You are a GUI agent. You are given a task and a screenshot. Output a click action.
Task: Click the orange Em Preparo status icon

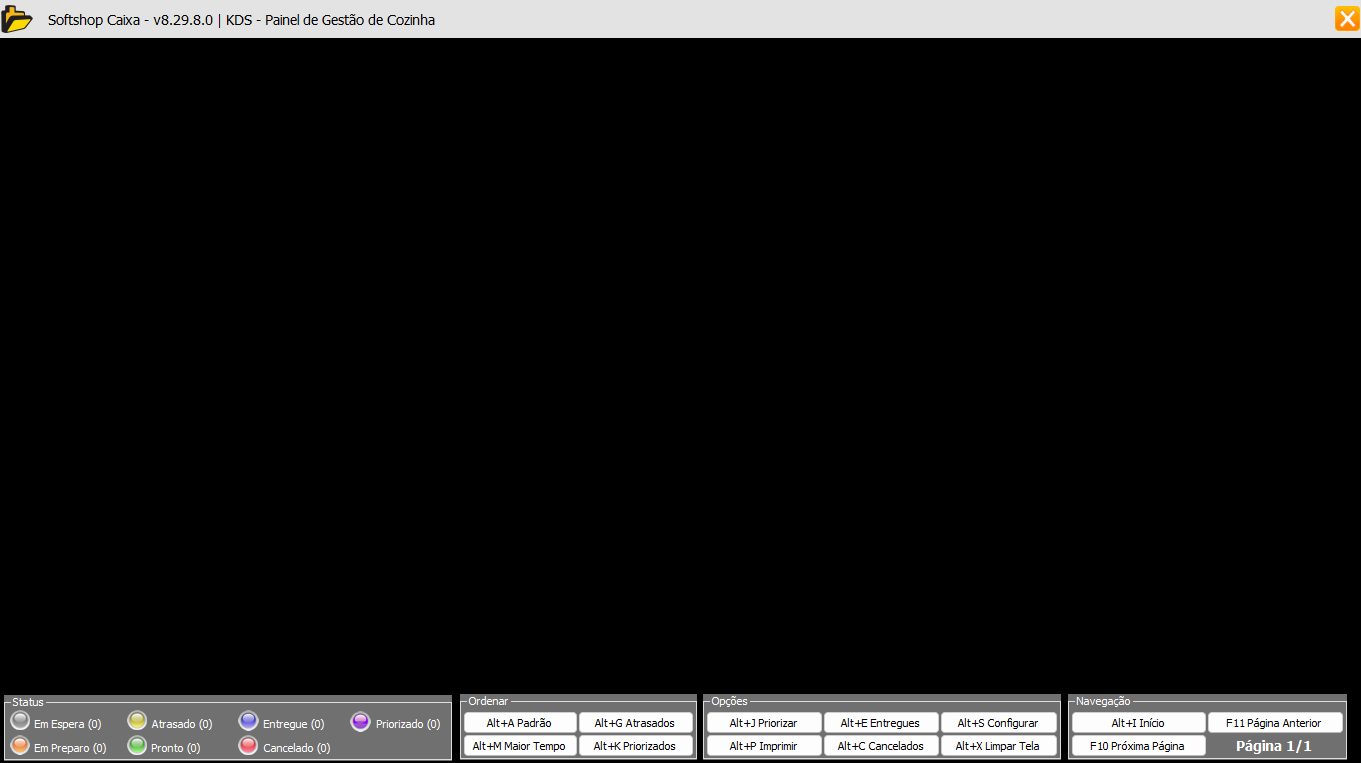20,745
